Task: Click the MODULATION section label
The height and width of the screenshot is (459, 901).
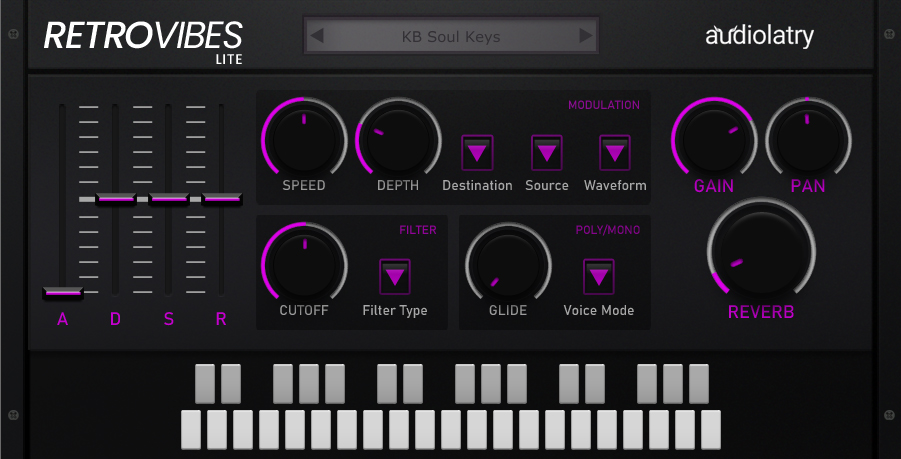Action: [x=604, y=105]
